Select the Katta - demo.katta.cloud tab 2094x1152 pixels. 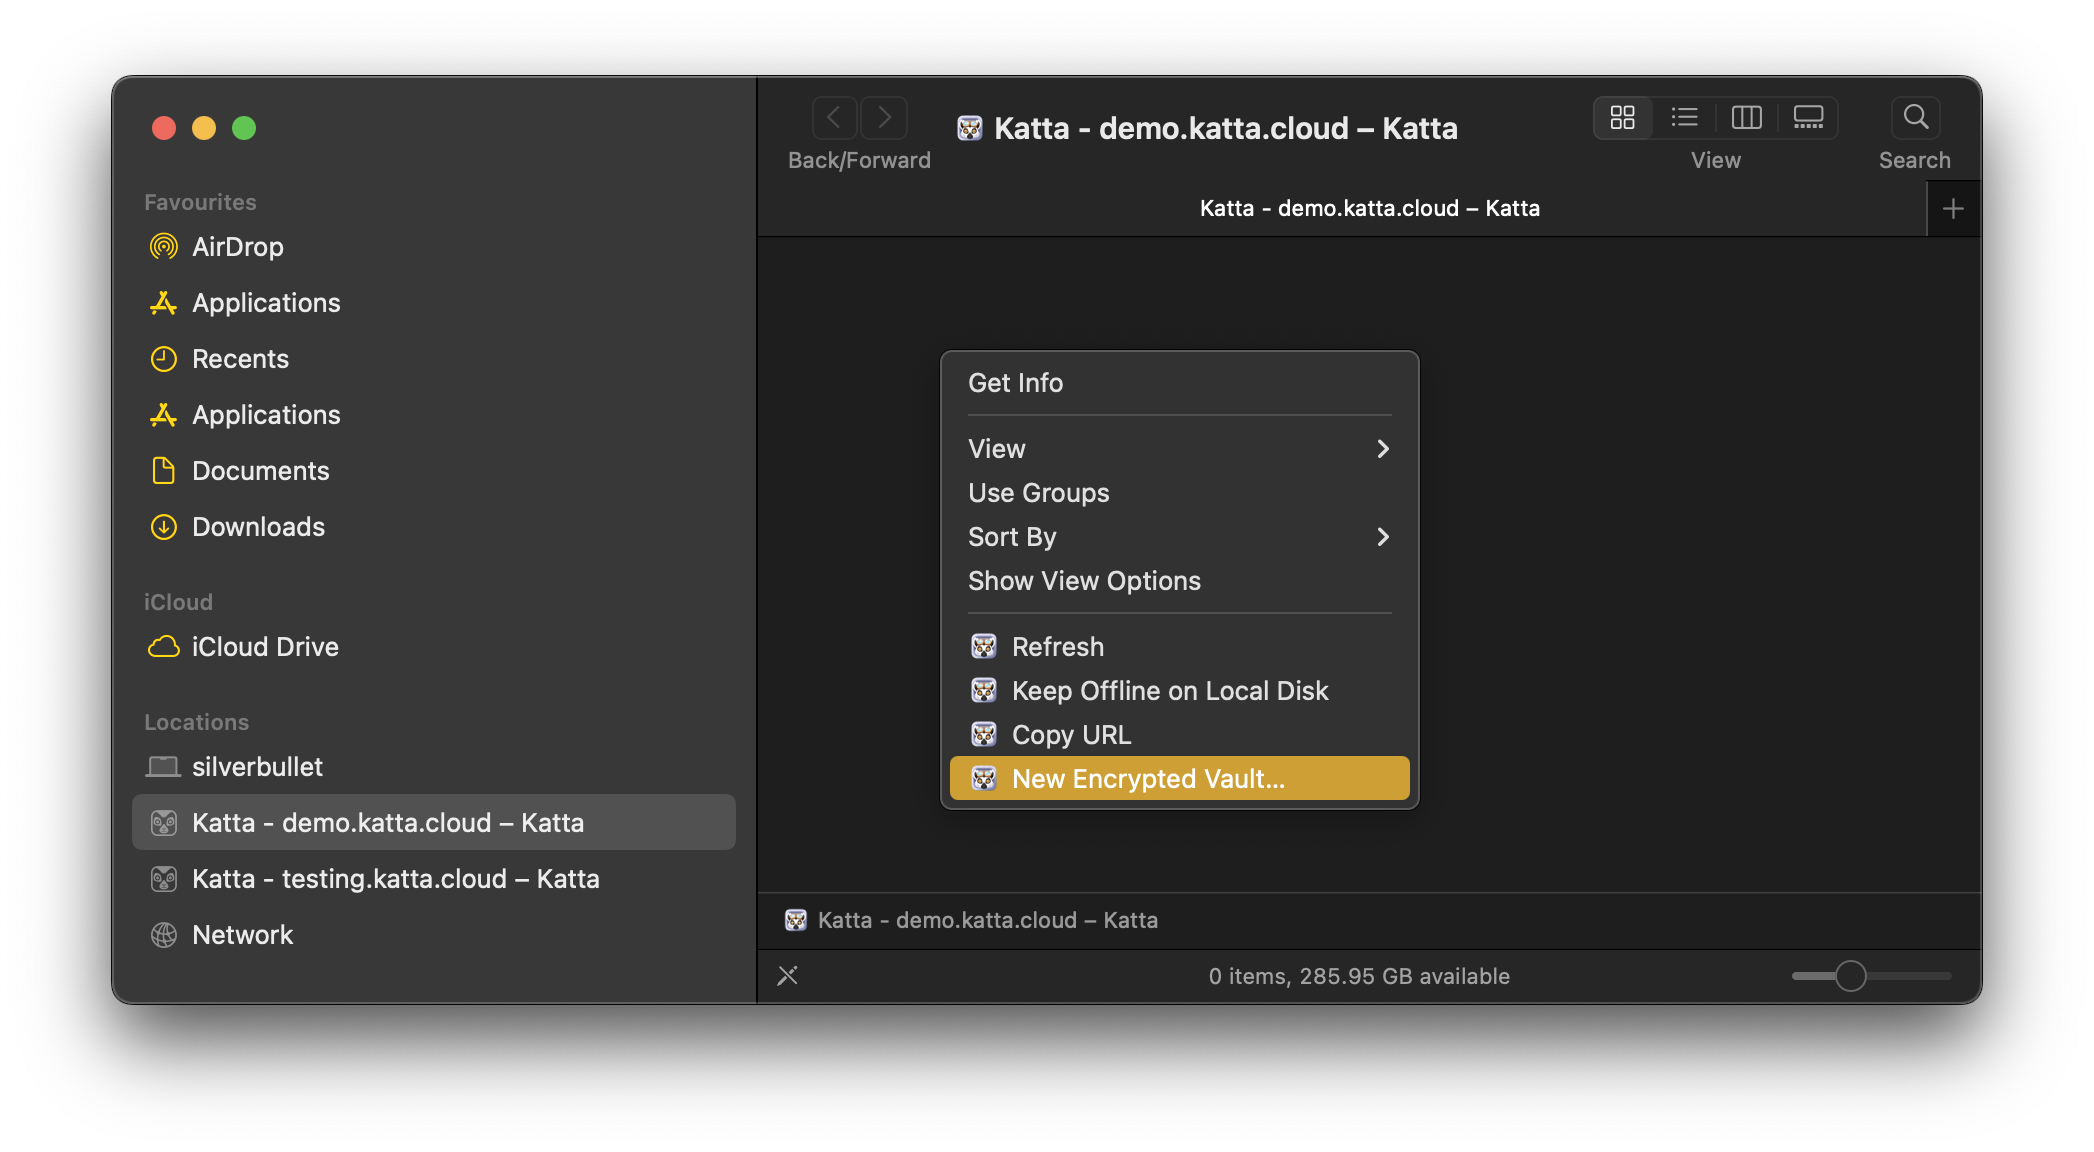pyautogui.click(x=1342, y=209)
